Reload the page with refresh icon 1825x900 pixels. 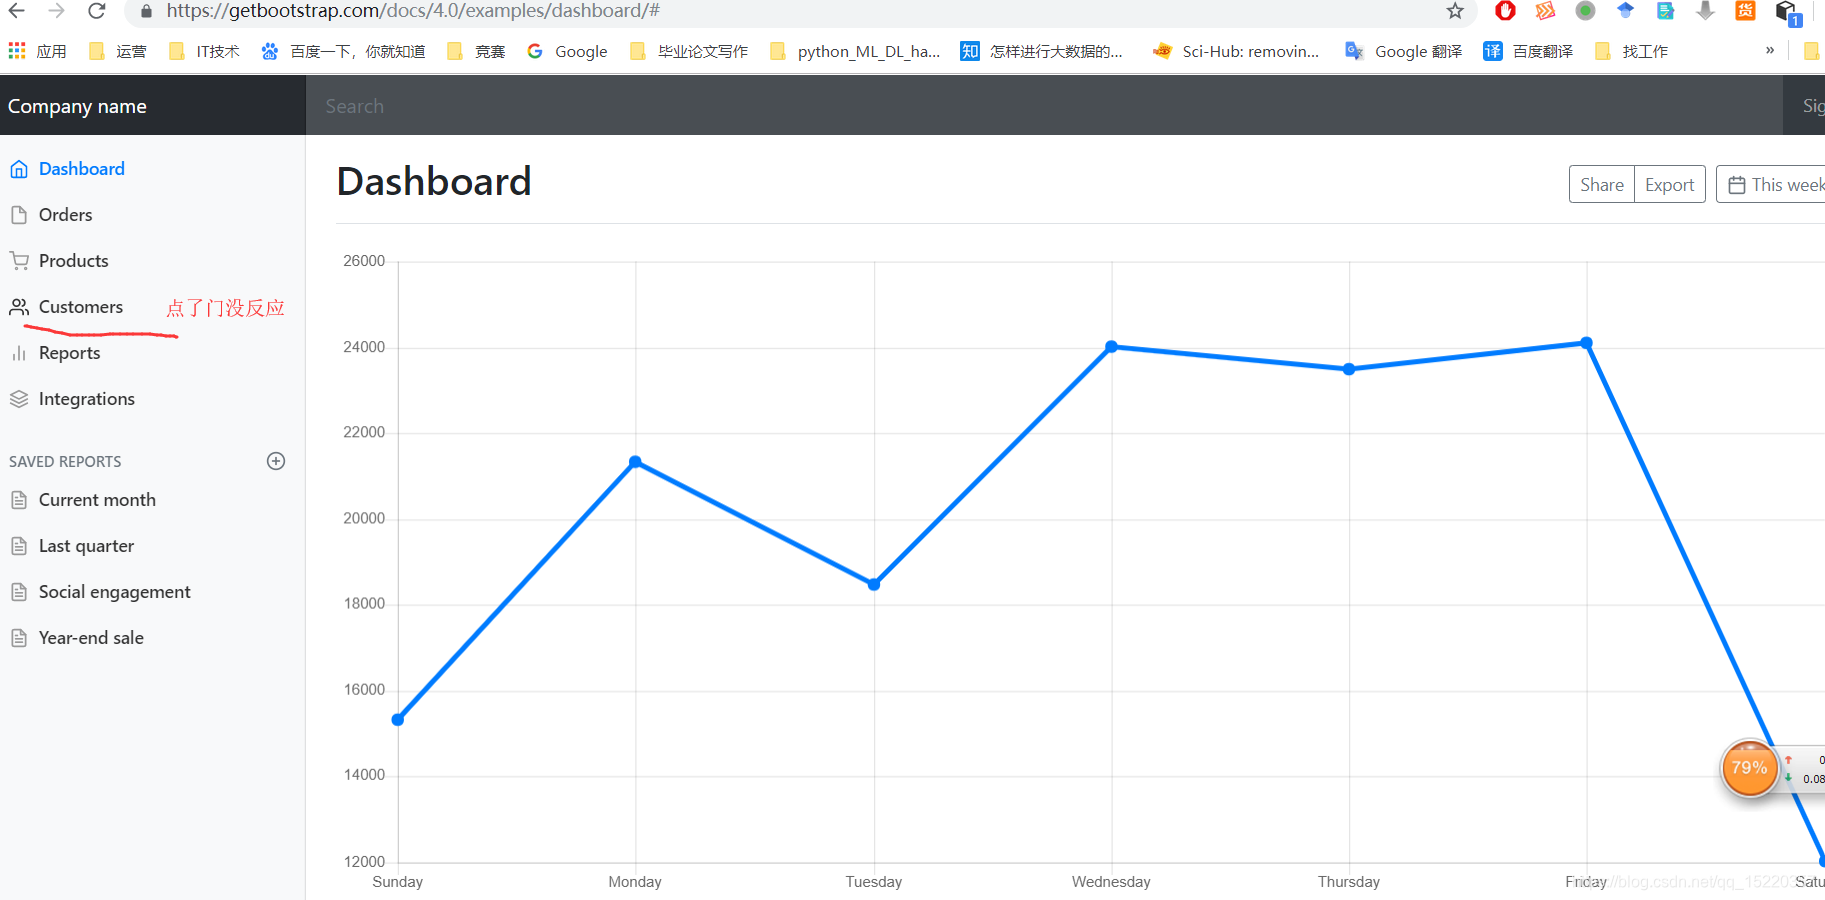click(x=97, y=11)
